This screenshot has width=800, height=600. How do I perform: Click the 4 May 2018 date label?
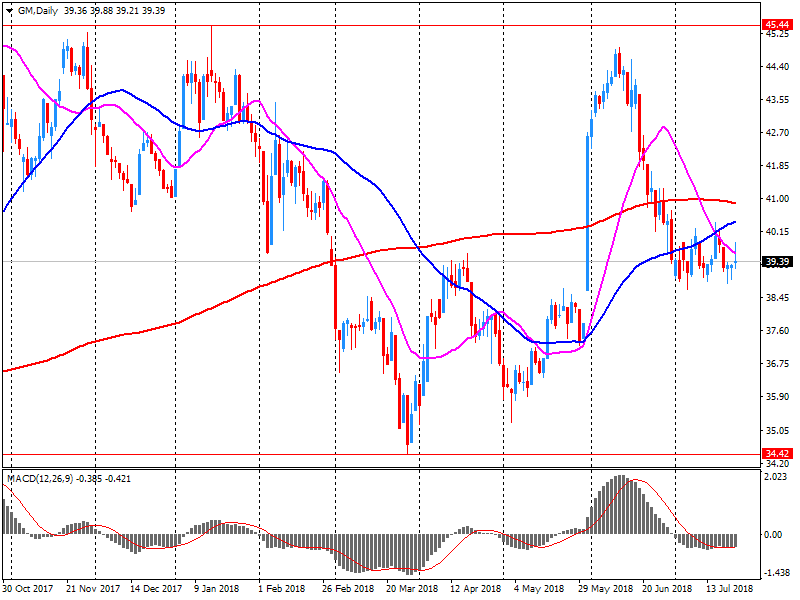pyautogui.click(x=537, y=588)
